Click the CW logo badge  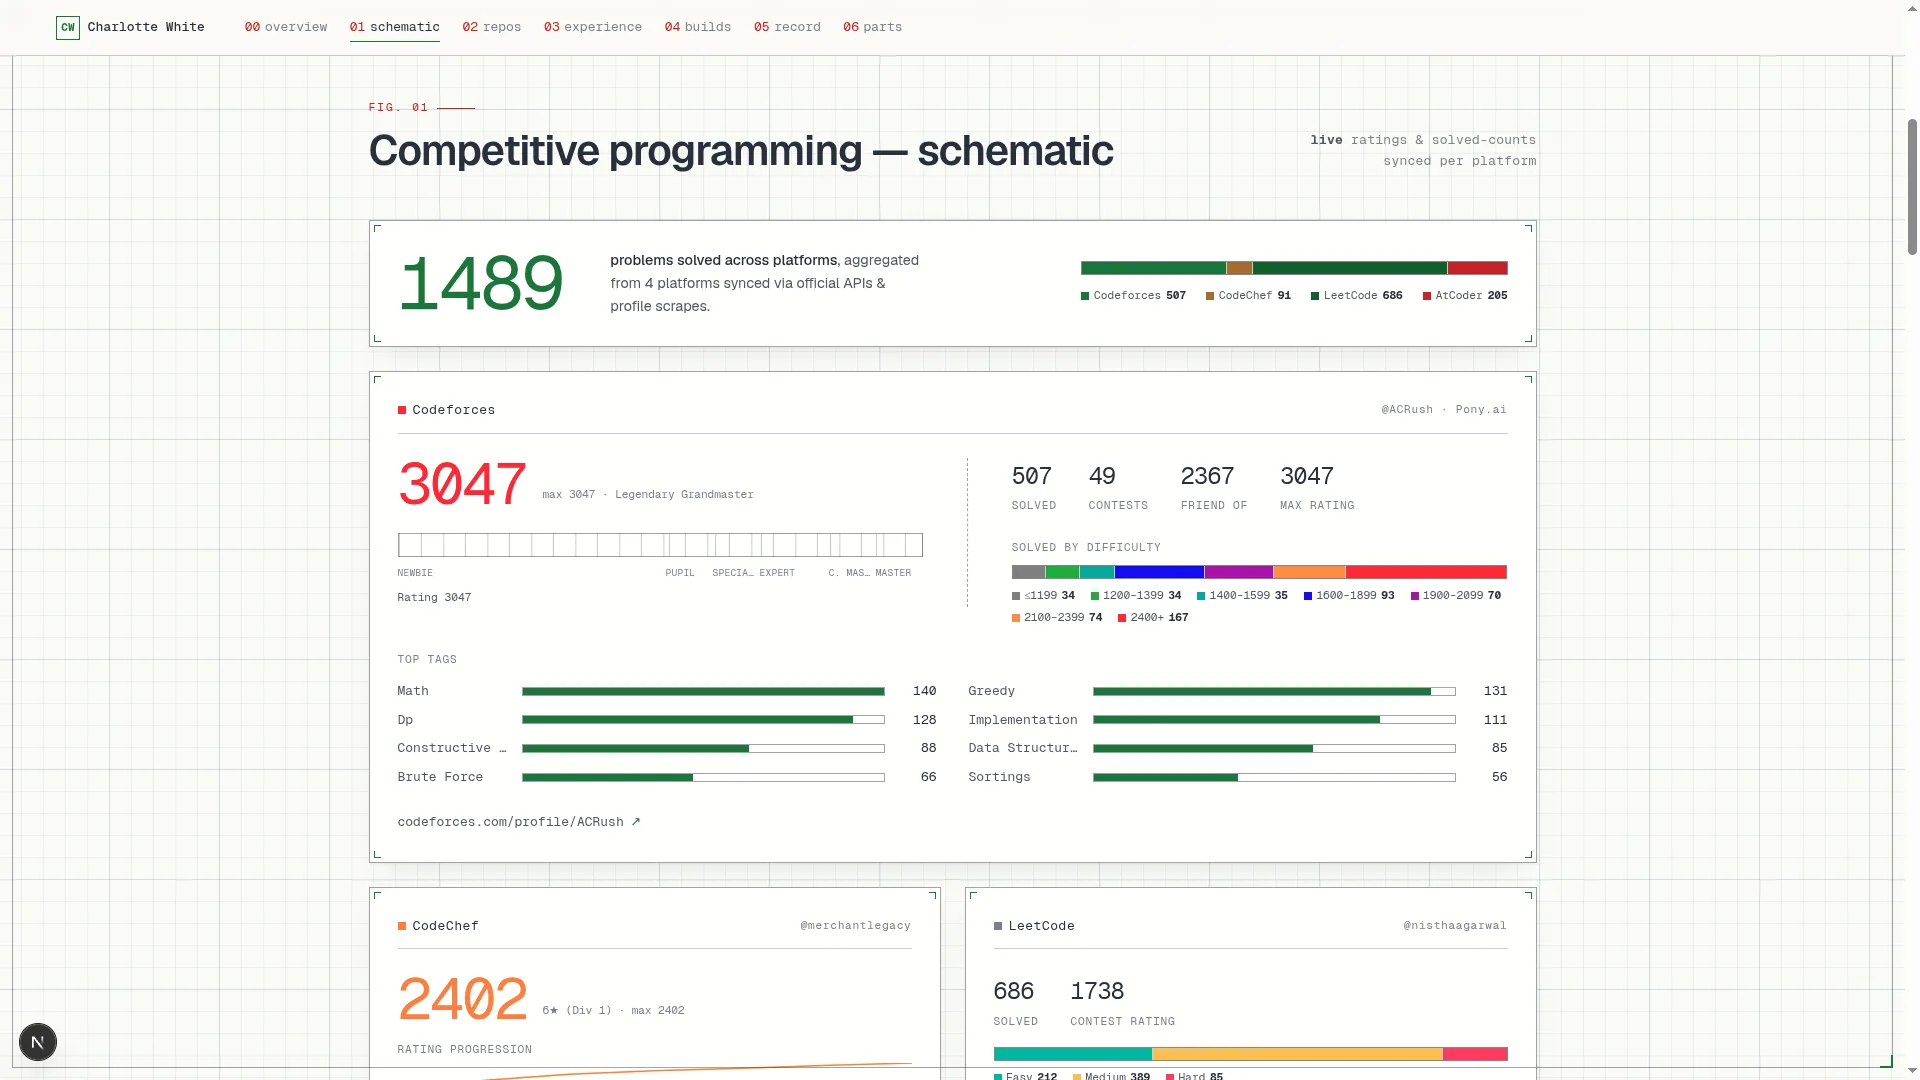pyautogui.click(x=68, y=28)
